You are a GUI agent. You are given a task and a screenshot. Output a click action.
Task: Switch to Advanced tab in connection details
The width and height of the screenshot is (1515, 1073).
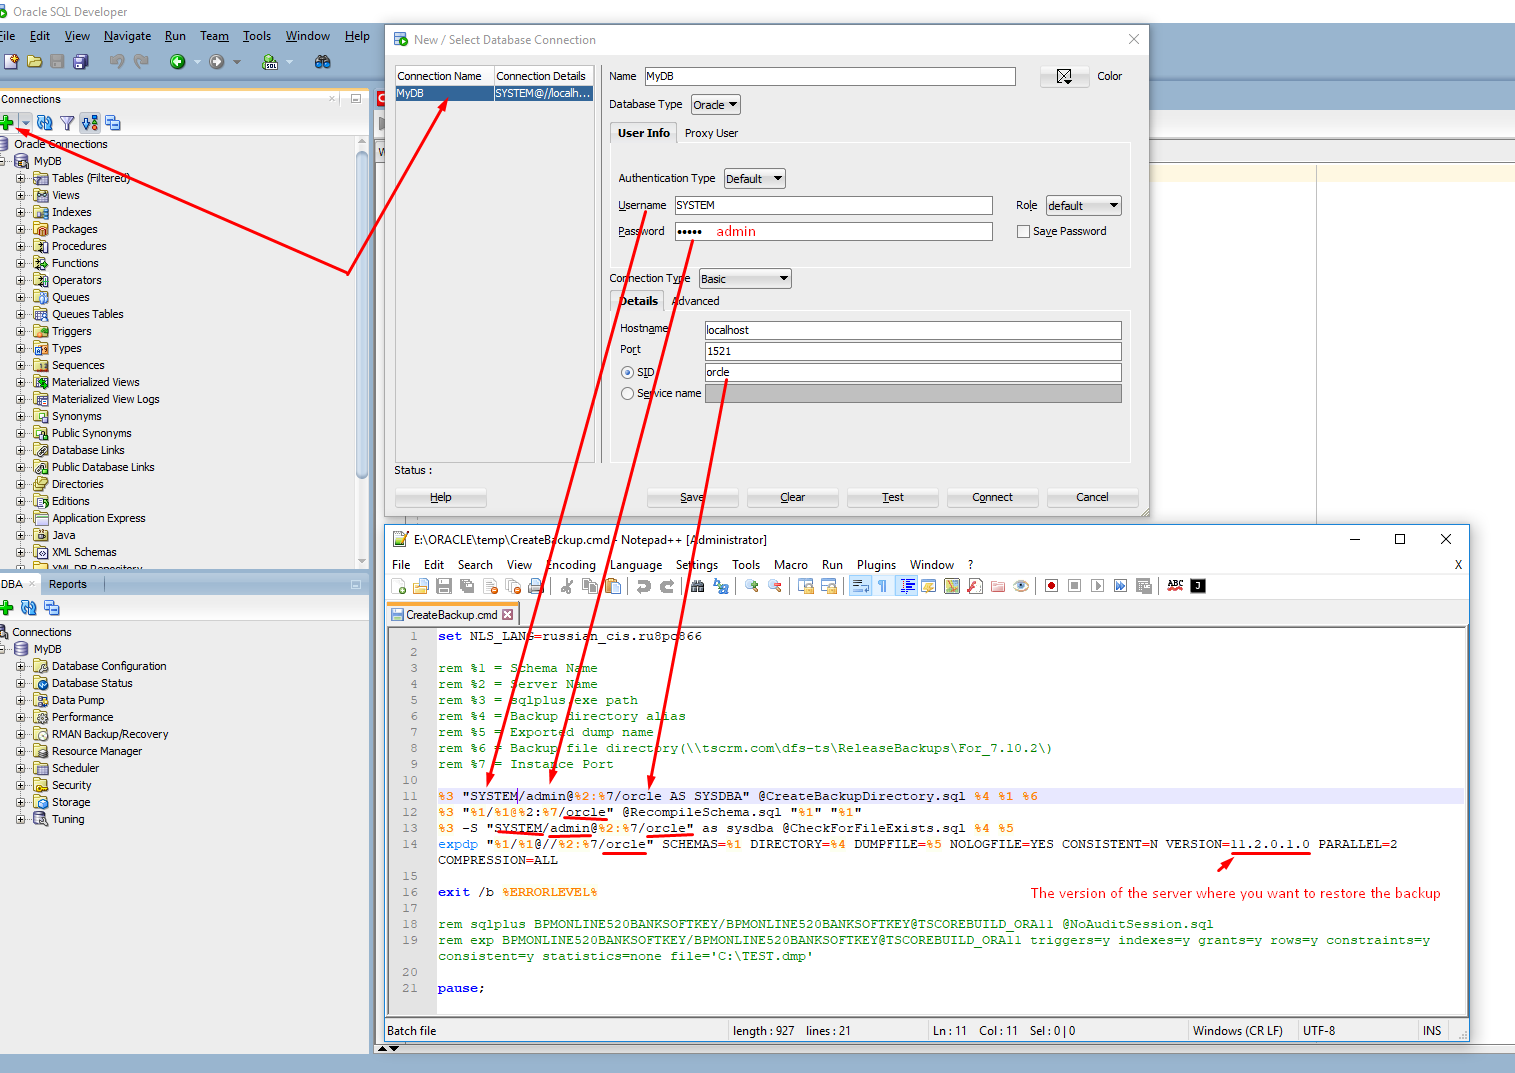point(697,301)
